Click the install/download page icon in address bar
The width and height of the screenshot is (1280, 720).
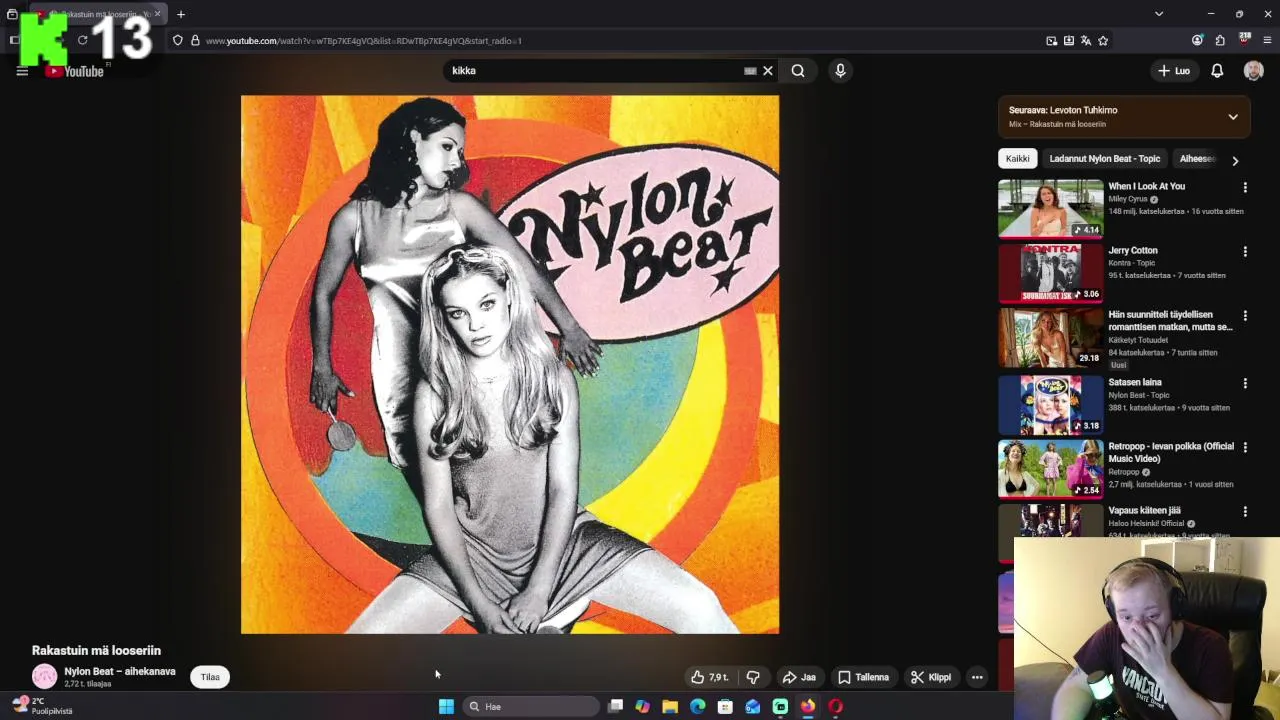1069,41
